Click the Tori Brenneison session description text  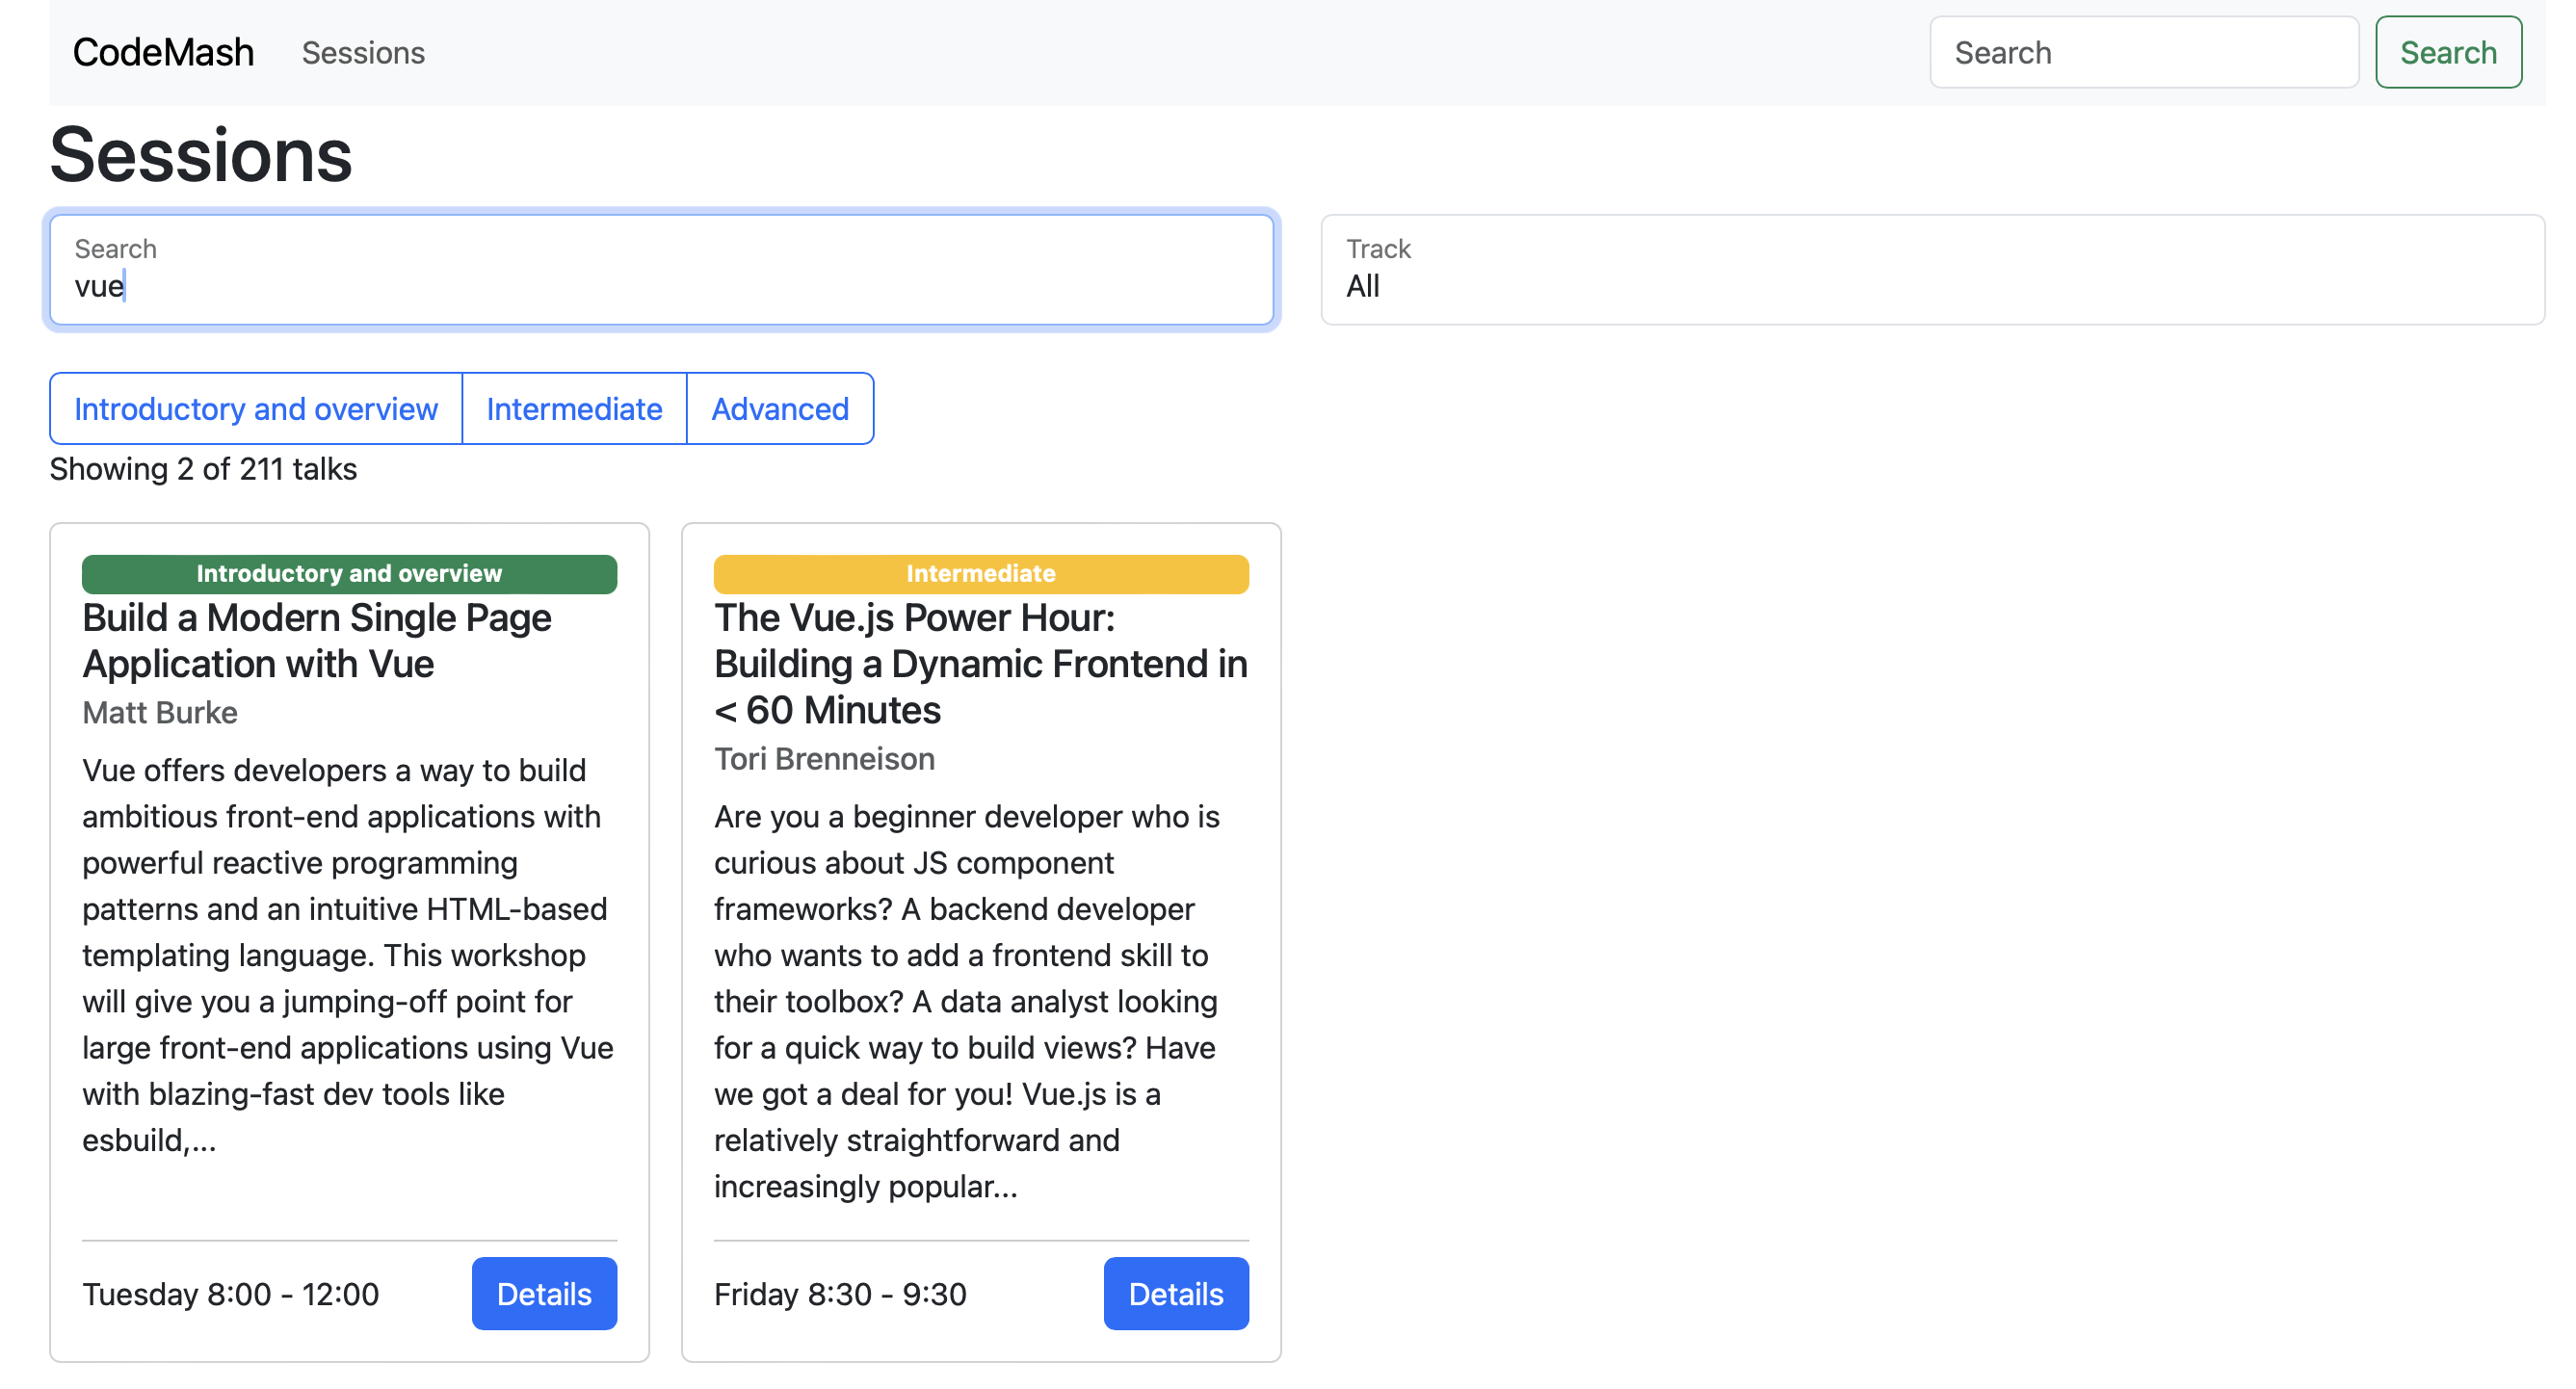tap(968, 1001)
